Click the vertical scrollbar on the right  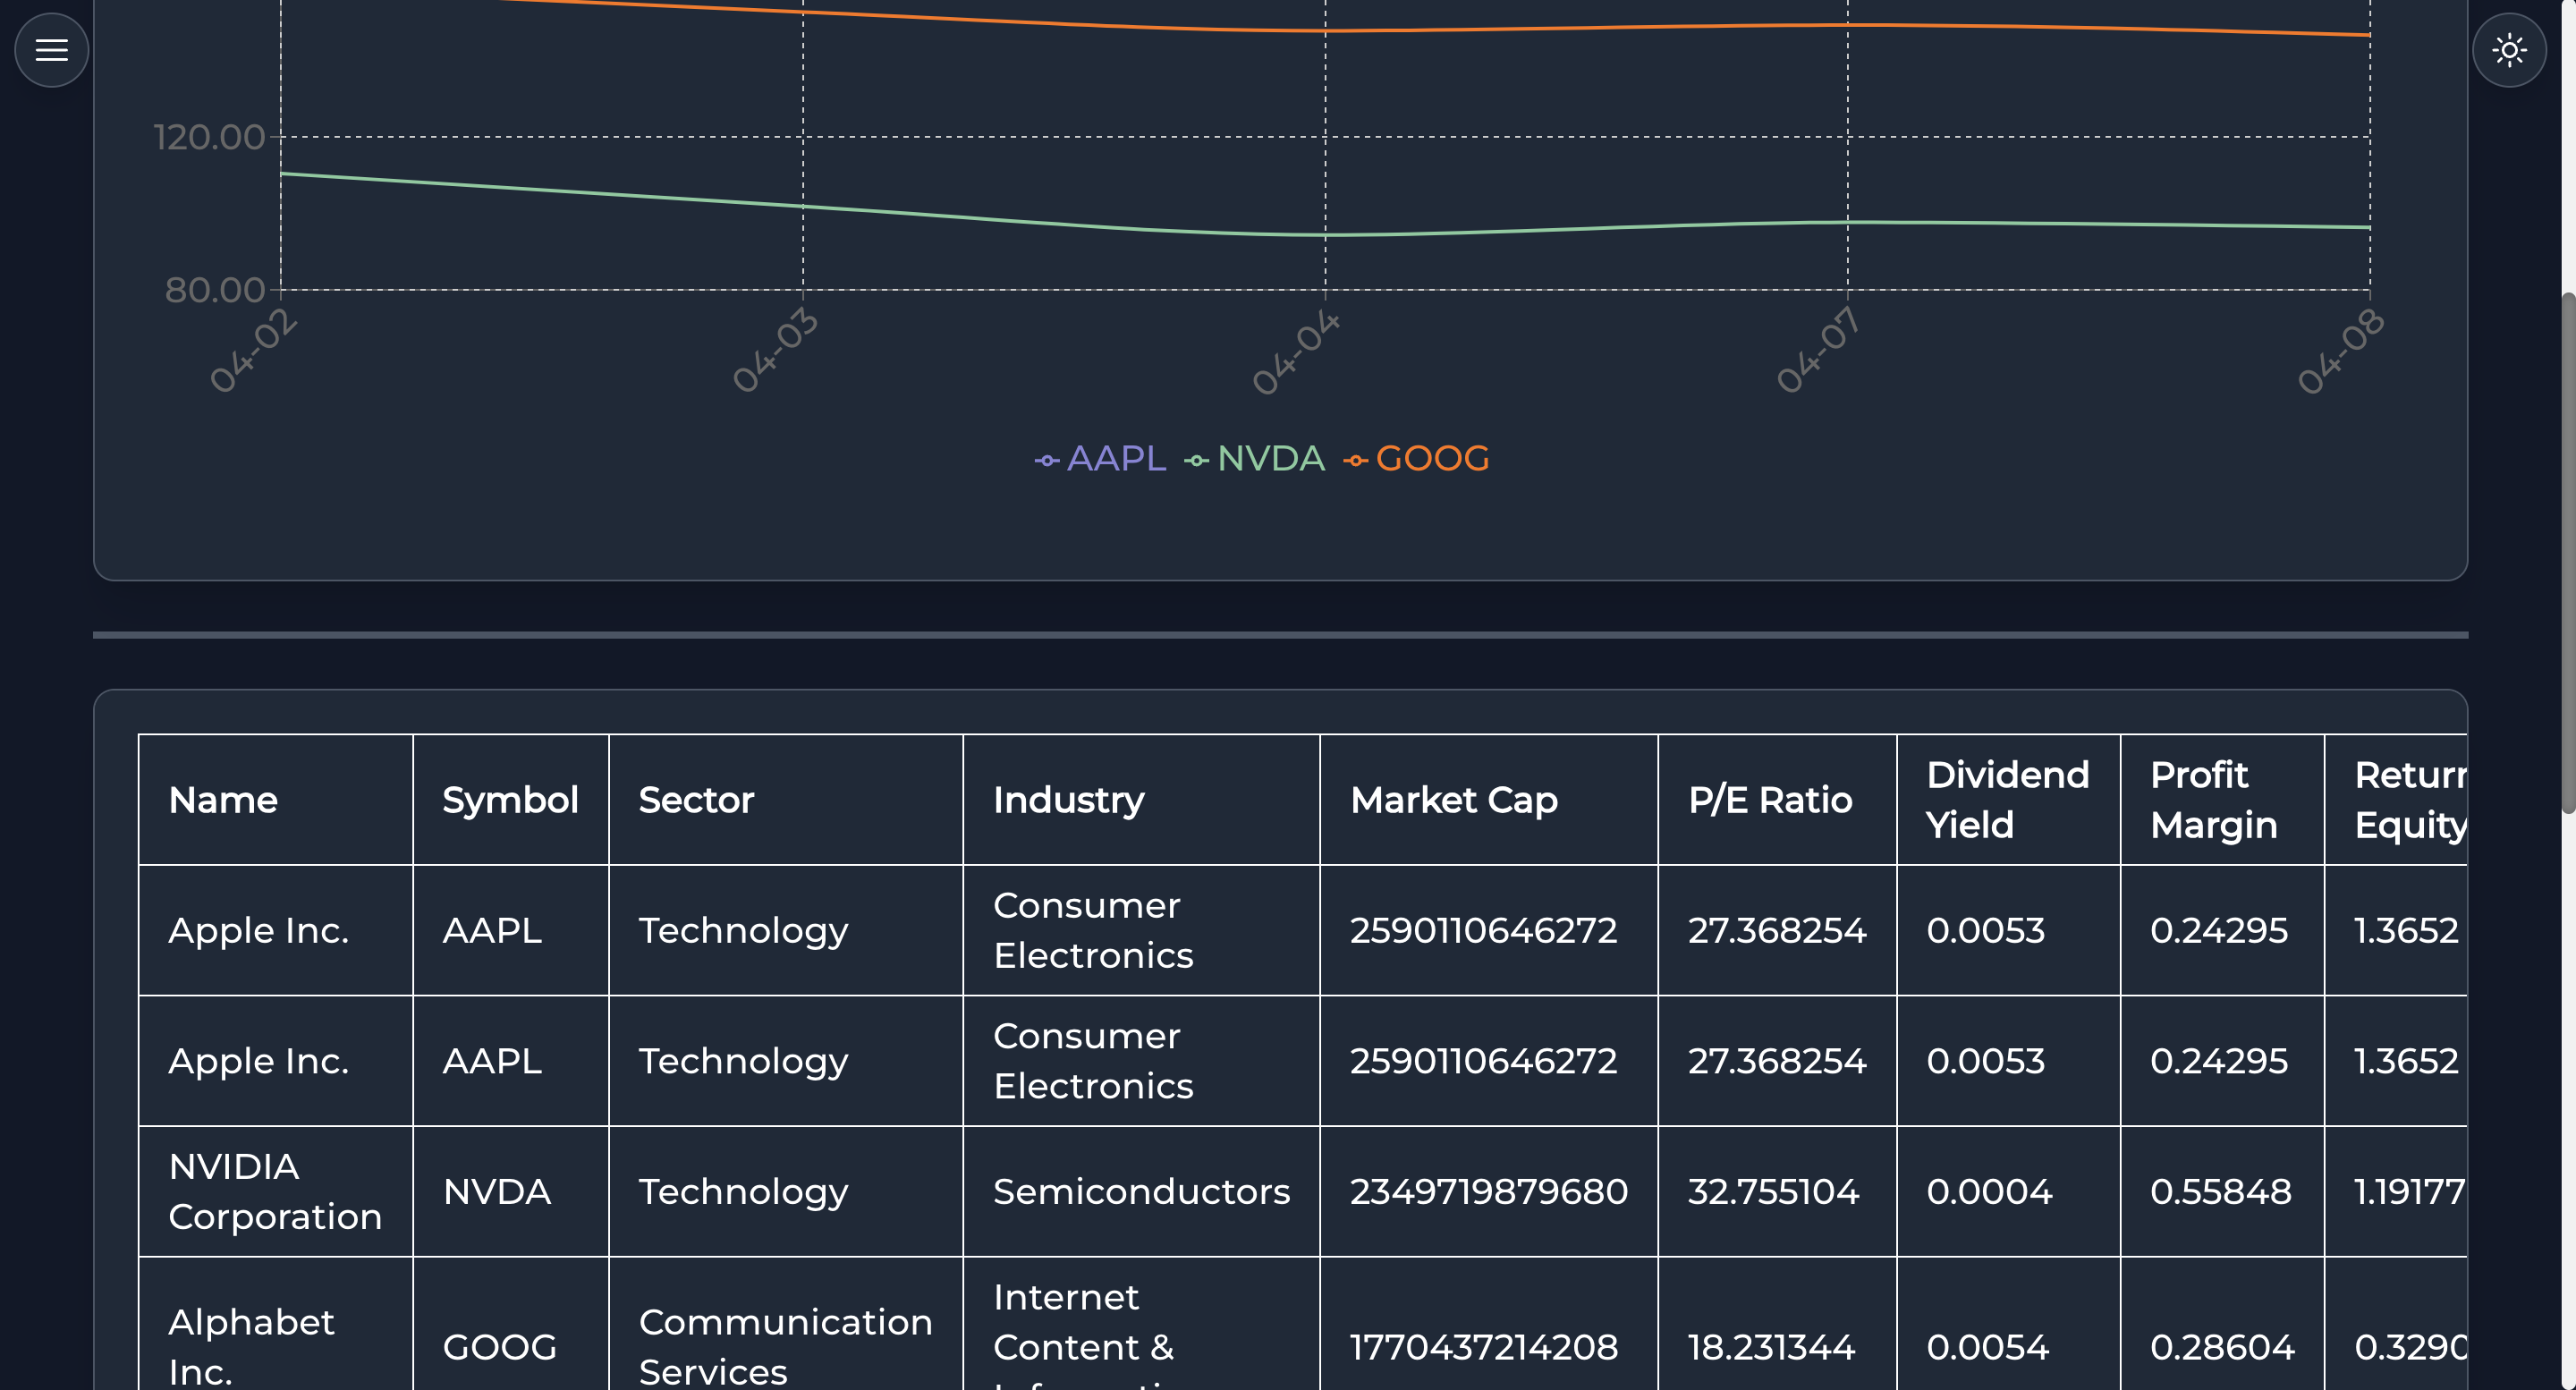click(x=2566, y=500)
